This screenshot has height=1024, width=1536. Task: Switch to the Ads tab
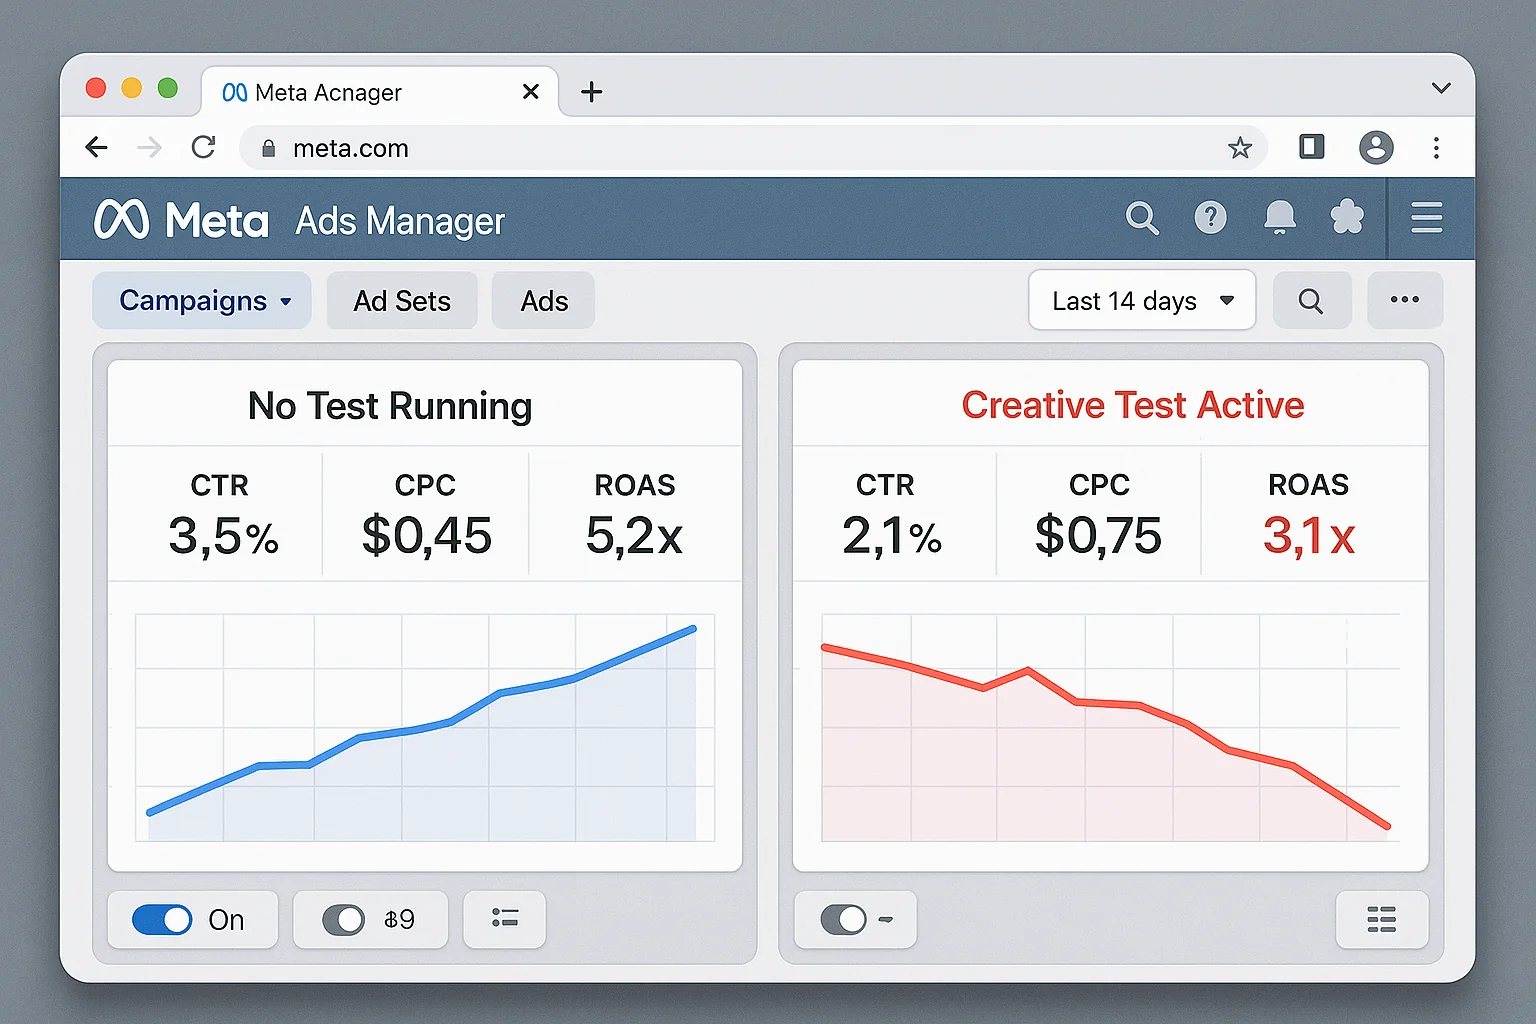pos(543,300)
